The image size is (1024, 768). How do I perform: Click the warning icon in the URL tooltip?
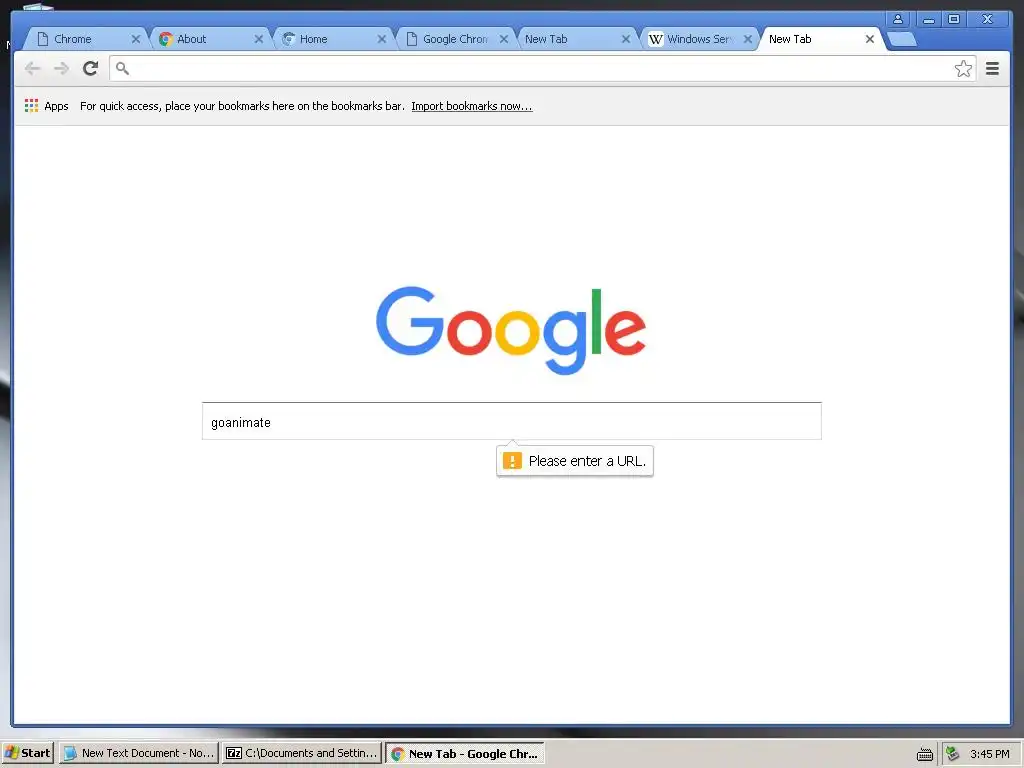pos(512,461)
